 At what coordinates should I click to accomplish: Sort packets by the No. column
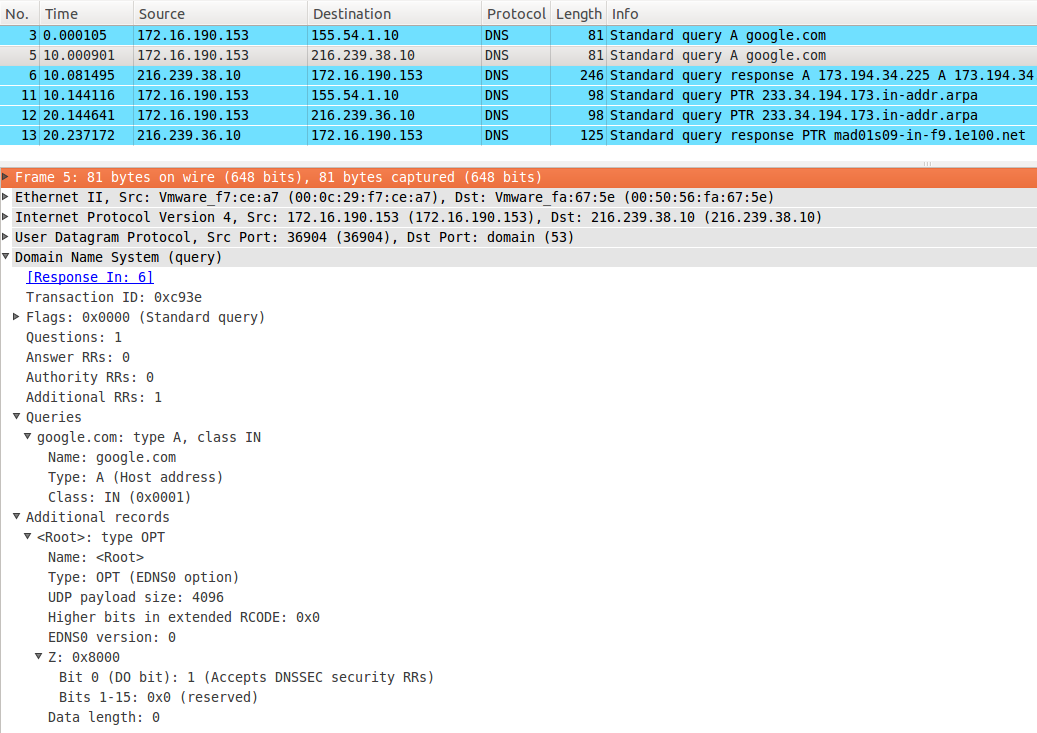20,14
